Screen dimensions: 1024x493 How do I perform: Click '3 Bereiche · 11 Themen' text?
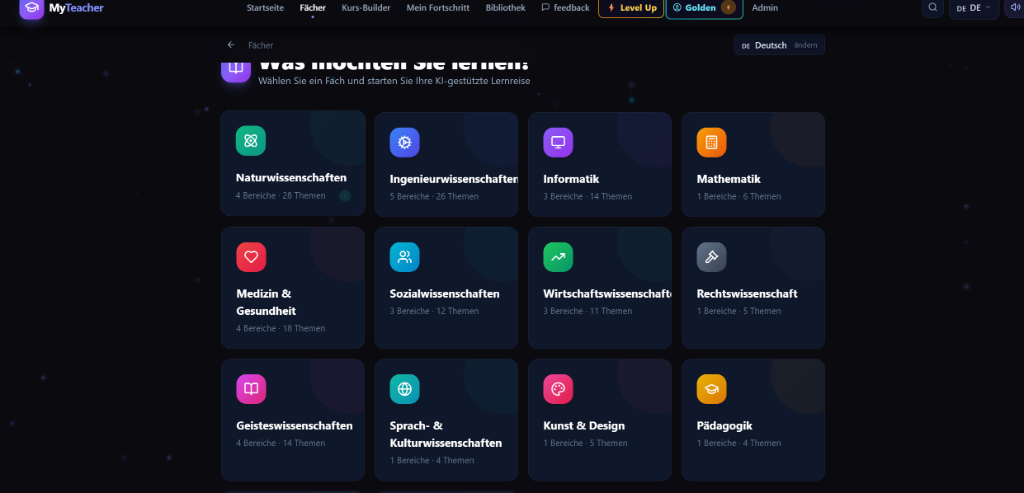coord(588,311)
